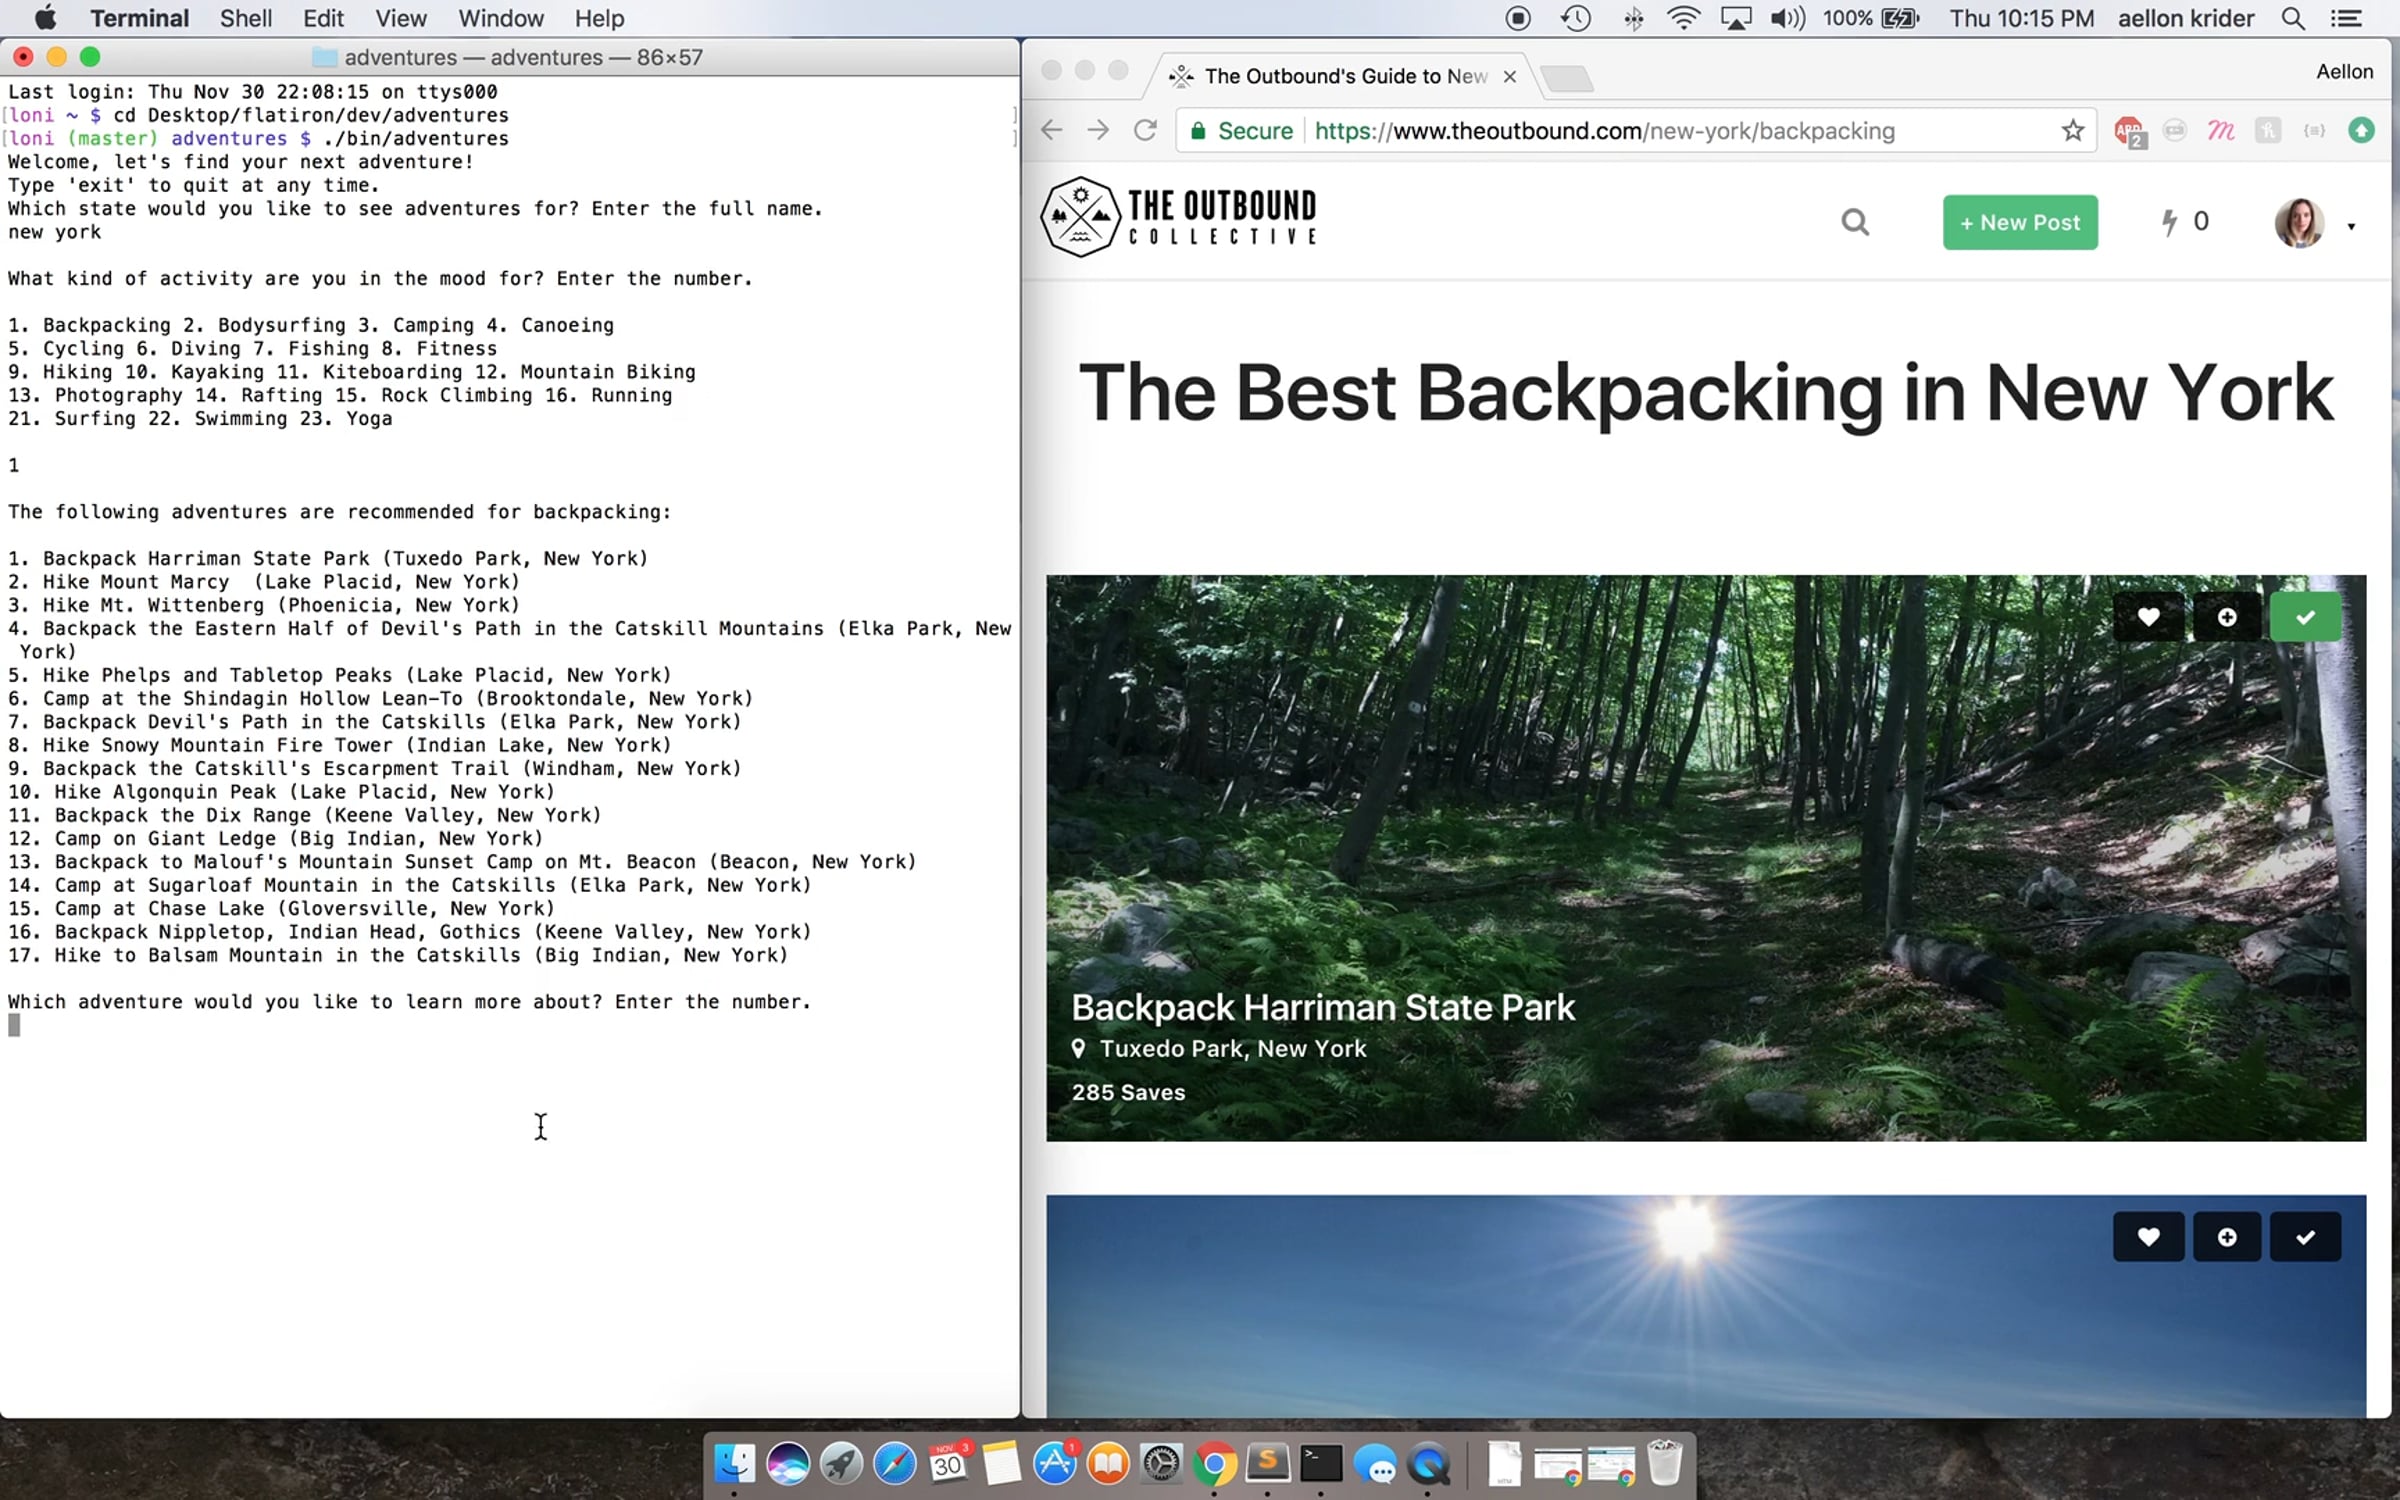Open the profile avatar dropdown arrow
This screenshot has height=1500, width=2400.
(2351, 226)
